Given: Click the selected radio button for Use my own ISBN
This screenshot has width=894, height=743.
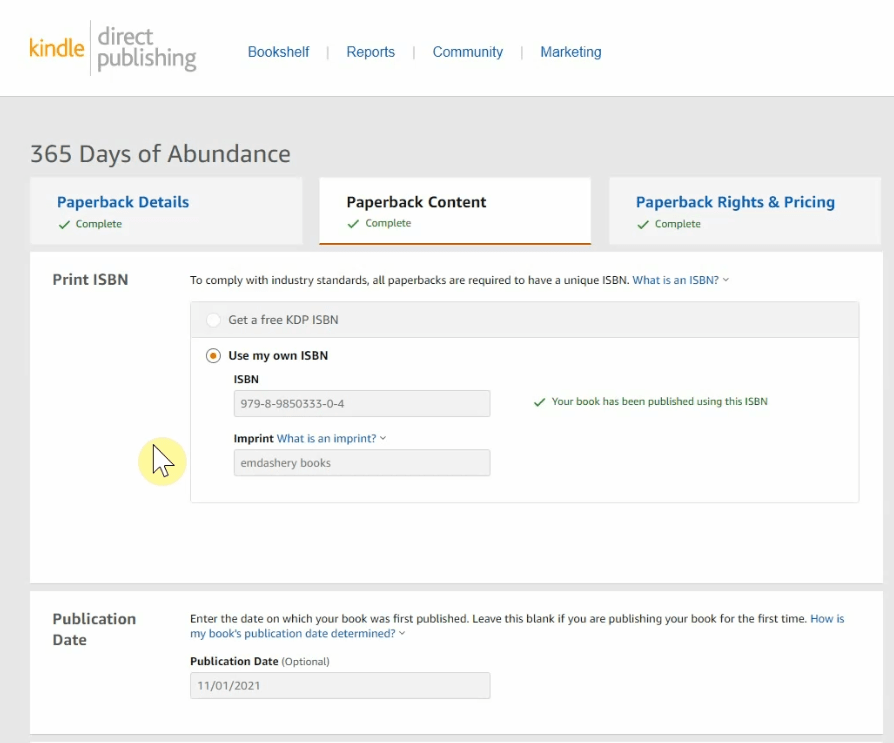Looking at the screenshot, I should pos(213,355).
